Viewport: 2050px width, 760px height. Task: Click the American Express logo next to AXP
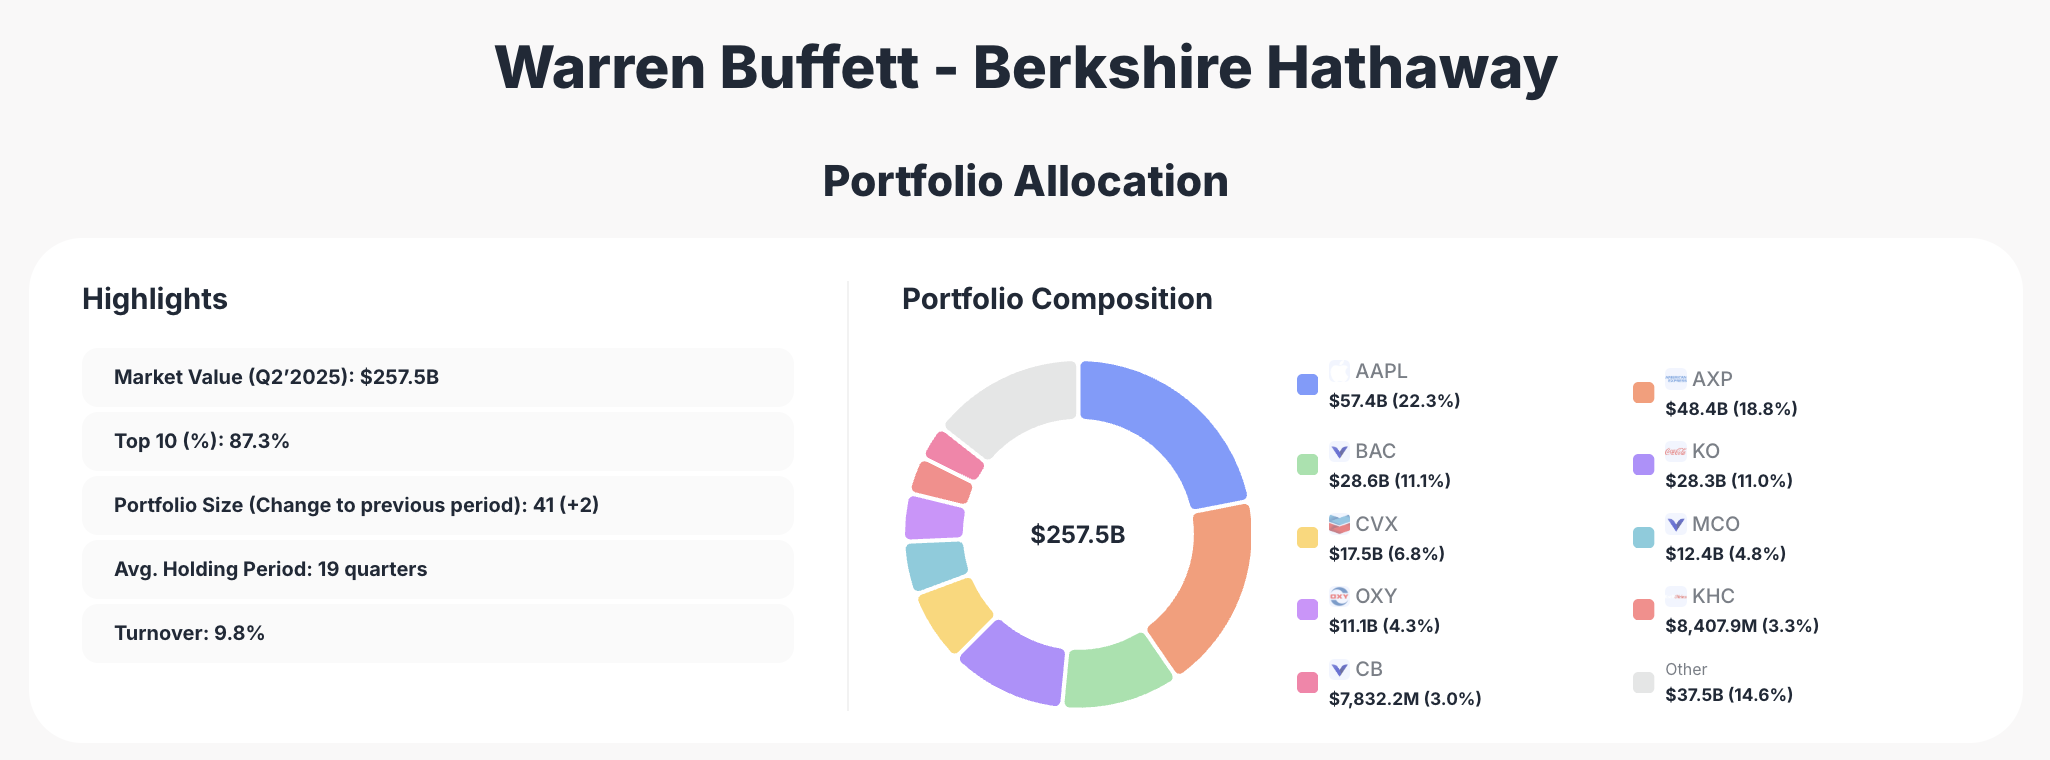(1676, 379)
